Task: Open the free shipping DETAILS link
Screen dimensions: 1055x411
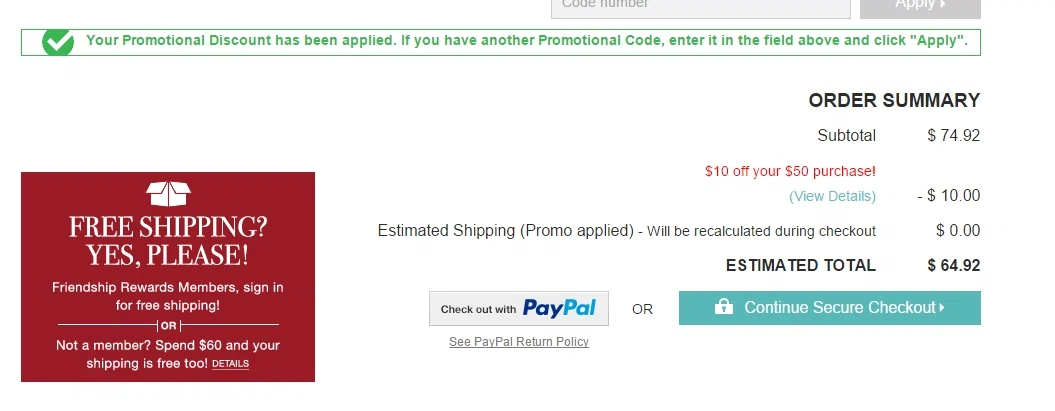Action: (x=230, y=364)
